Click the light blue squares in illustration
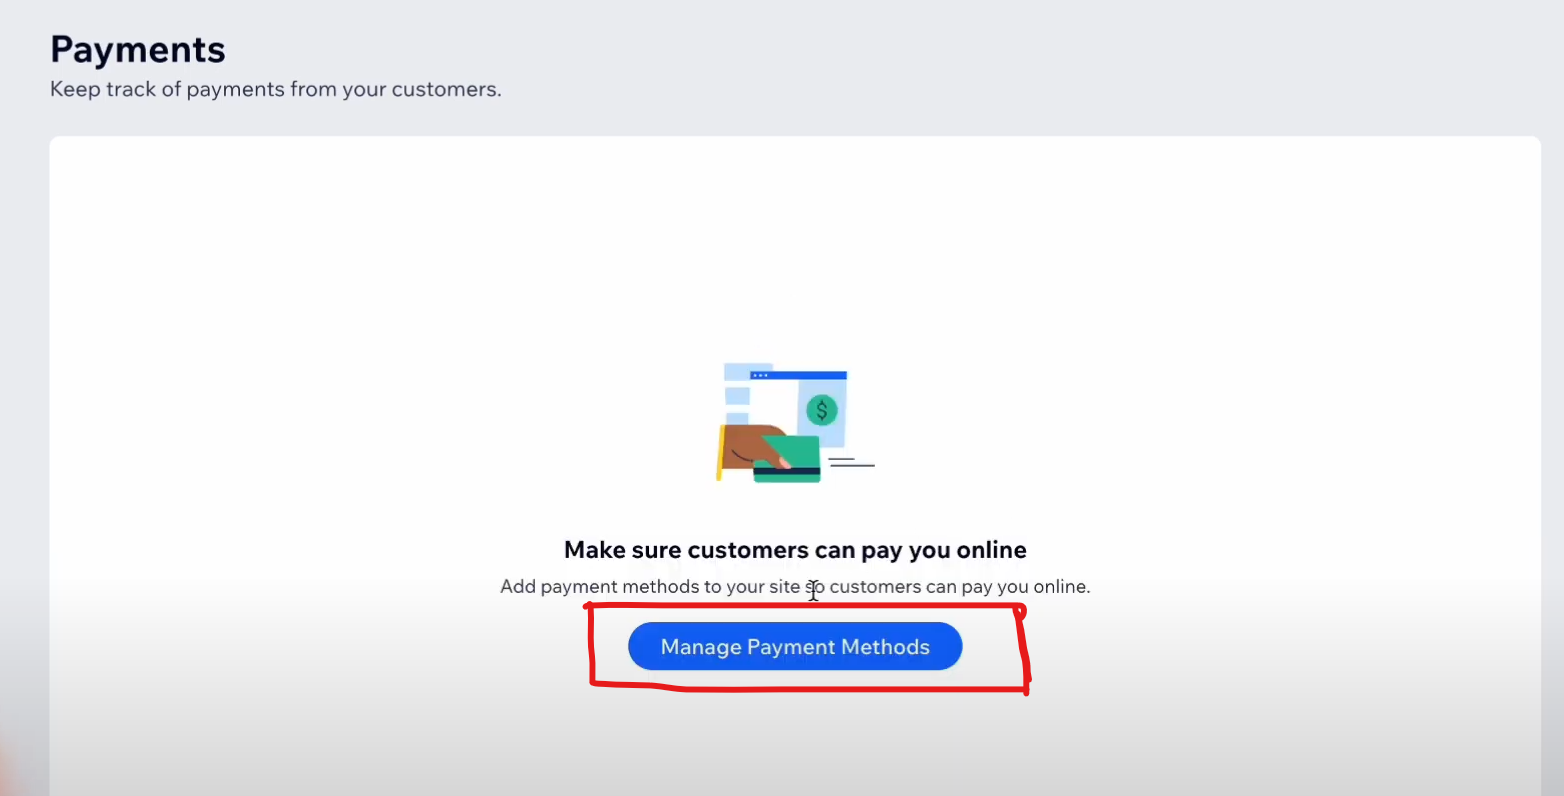Image resolution: width=1564 pixels, height=796 pixels. pos(737,395)
